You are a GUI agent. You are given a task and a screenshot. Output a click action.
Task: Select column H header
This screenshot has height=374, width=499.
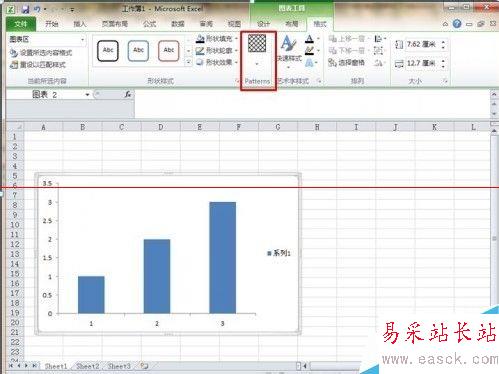[317, 127]
